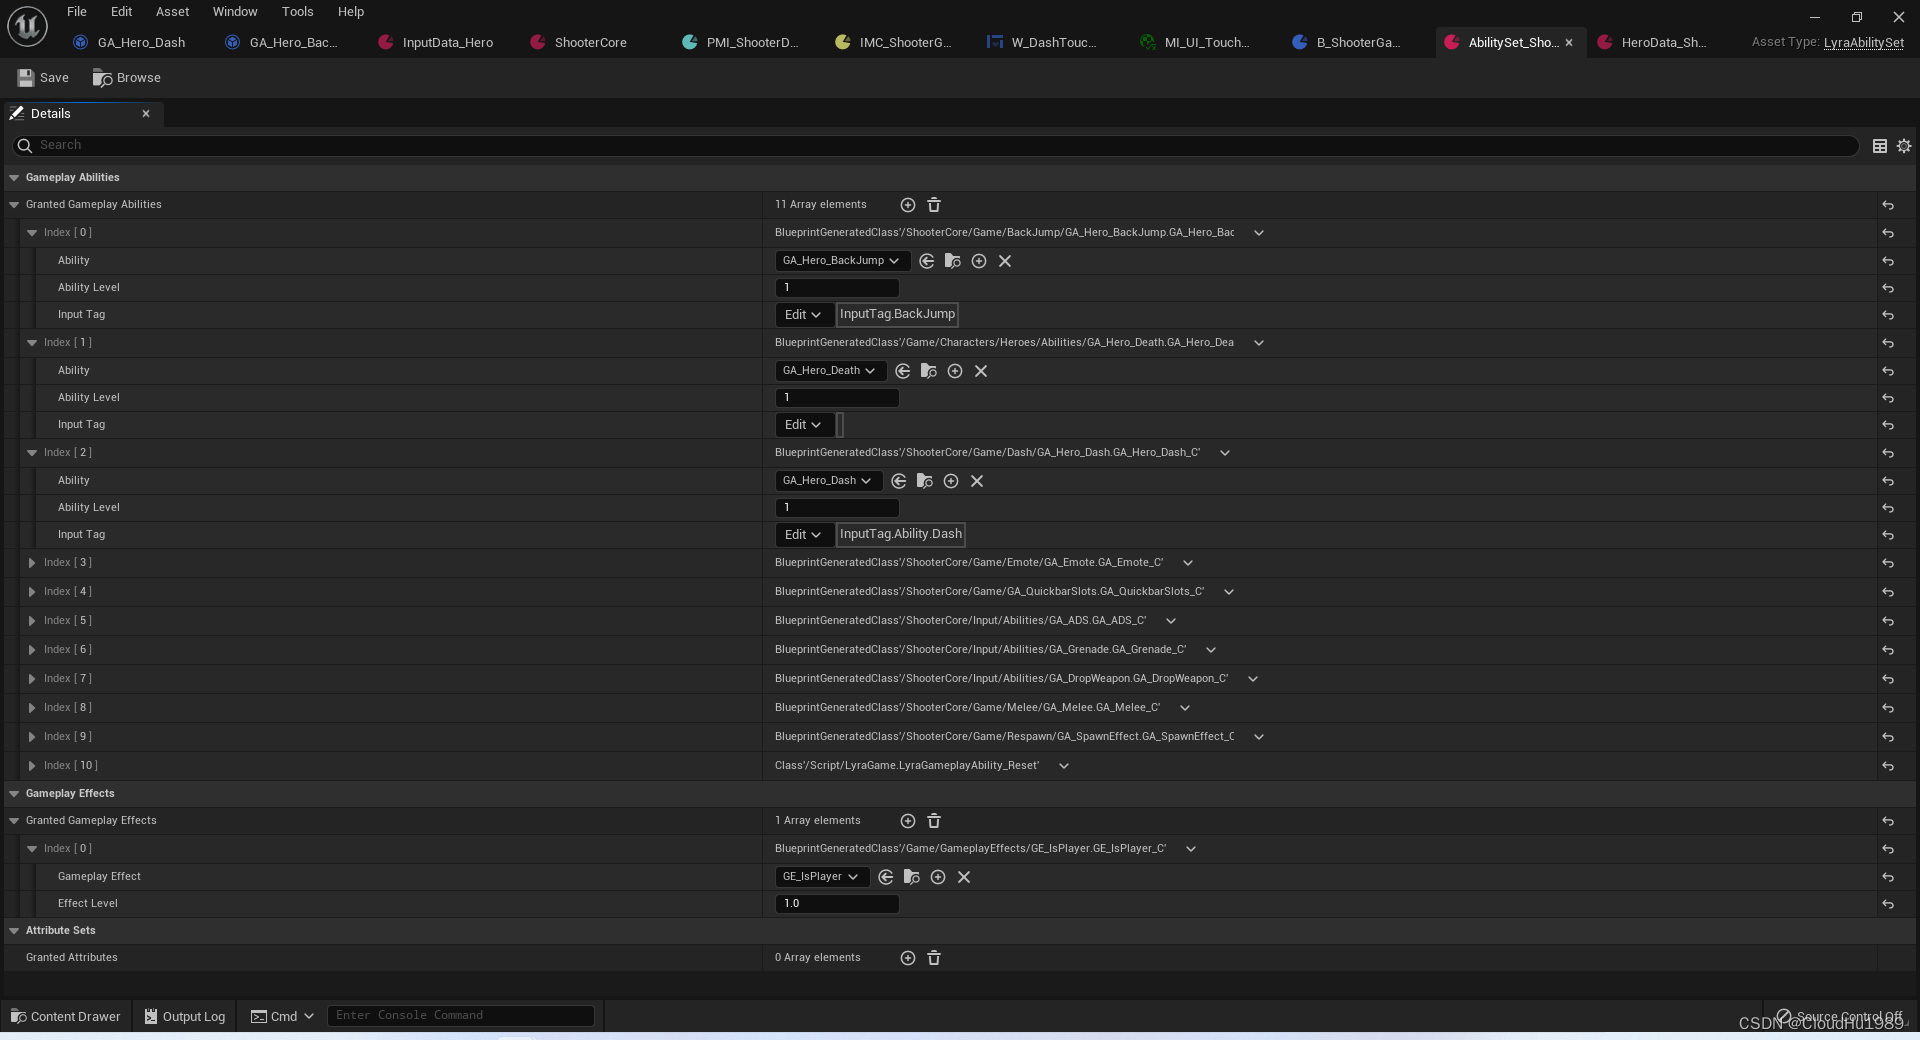
Task: Add element to Granted Gameplay Effects array
Action: pyautogui.click(x=907, y=821)
